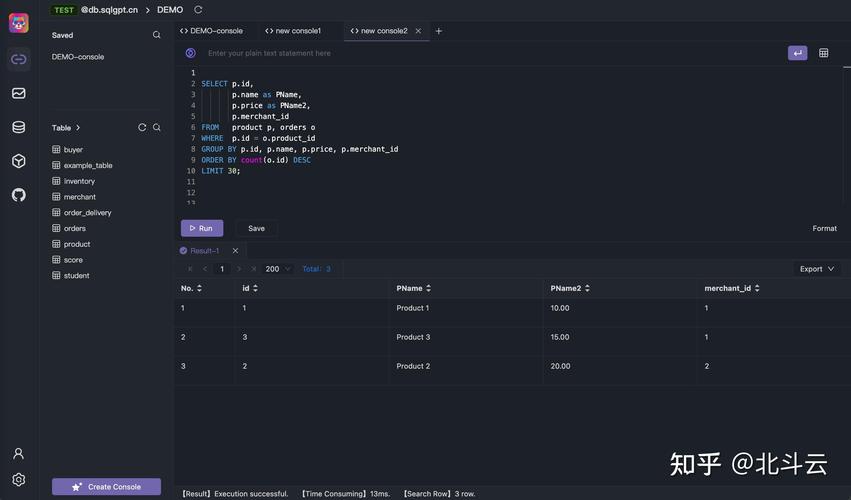This screenshot has width=851, height=500.
Task: Click the page number 1 field
Action: (221, 269)
